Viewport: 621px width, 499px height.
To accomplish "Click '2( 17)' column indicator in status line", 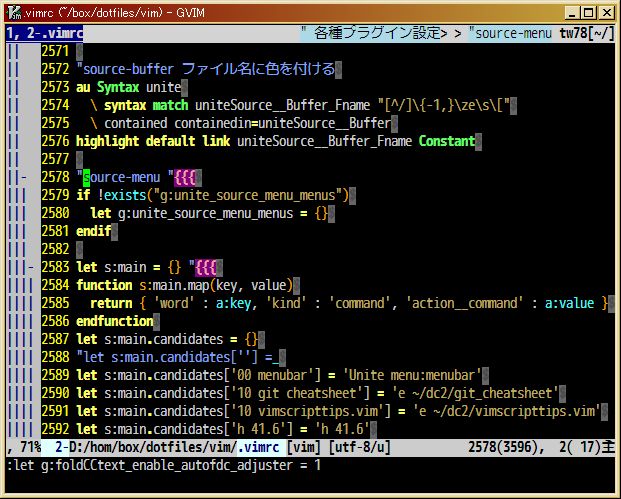I will (580, 448).
